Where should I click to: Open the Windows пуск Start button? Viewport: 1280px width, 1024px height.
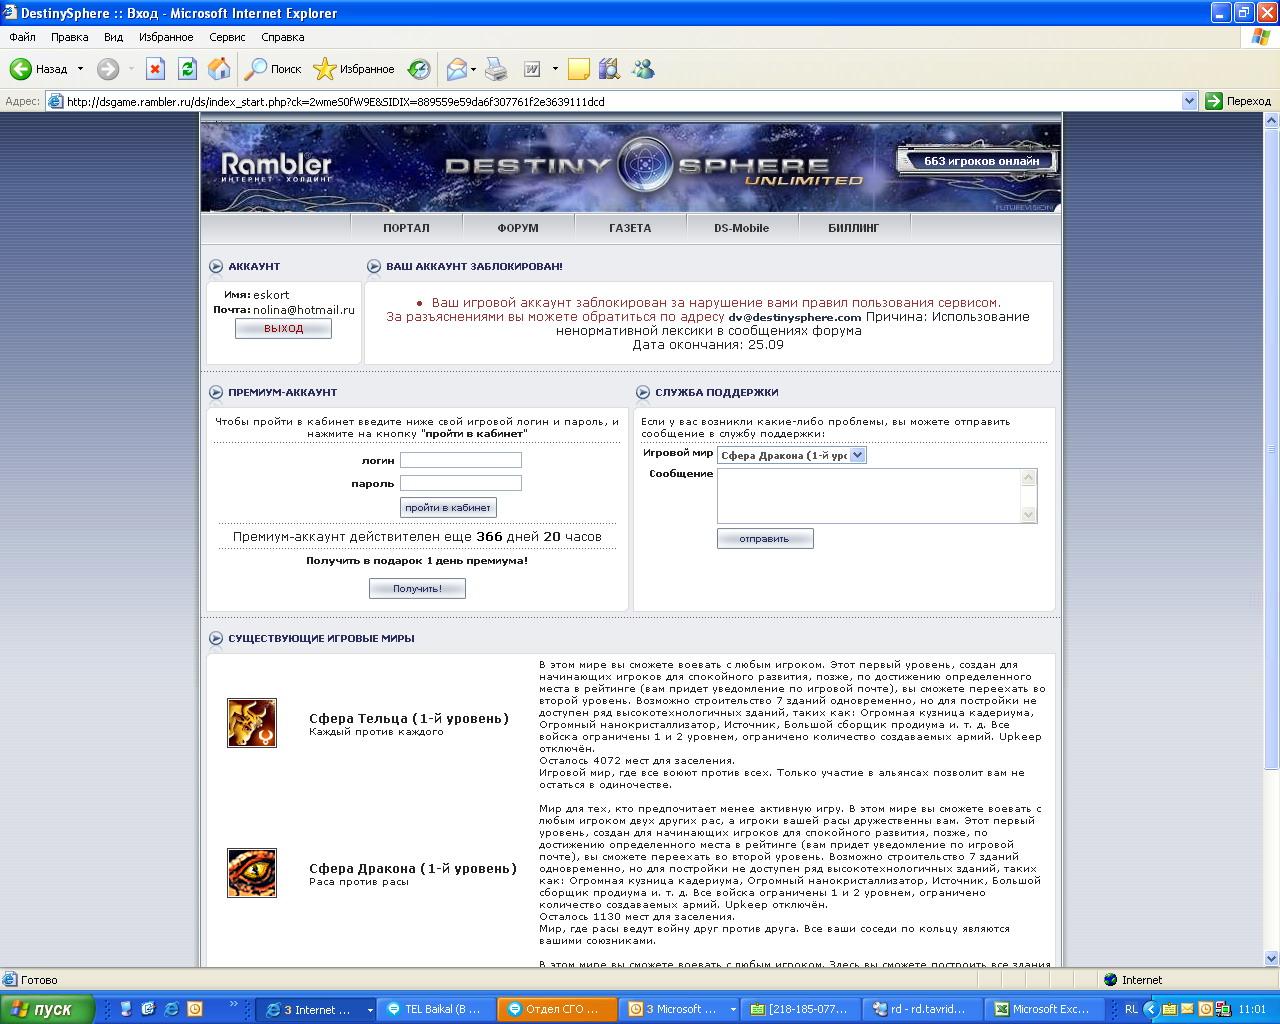click(47, 1009)
